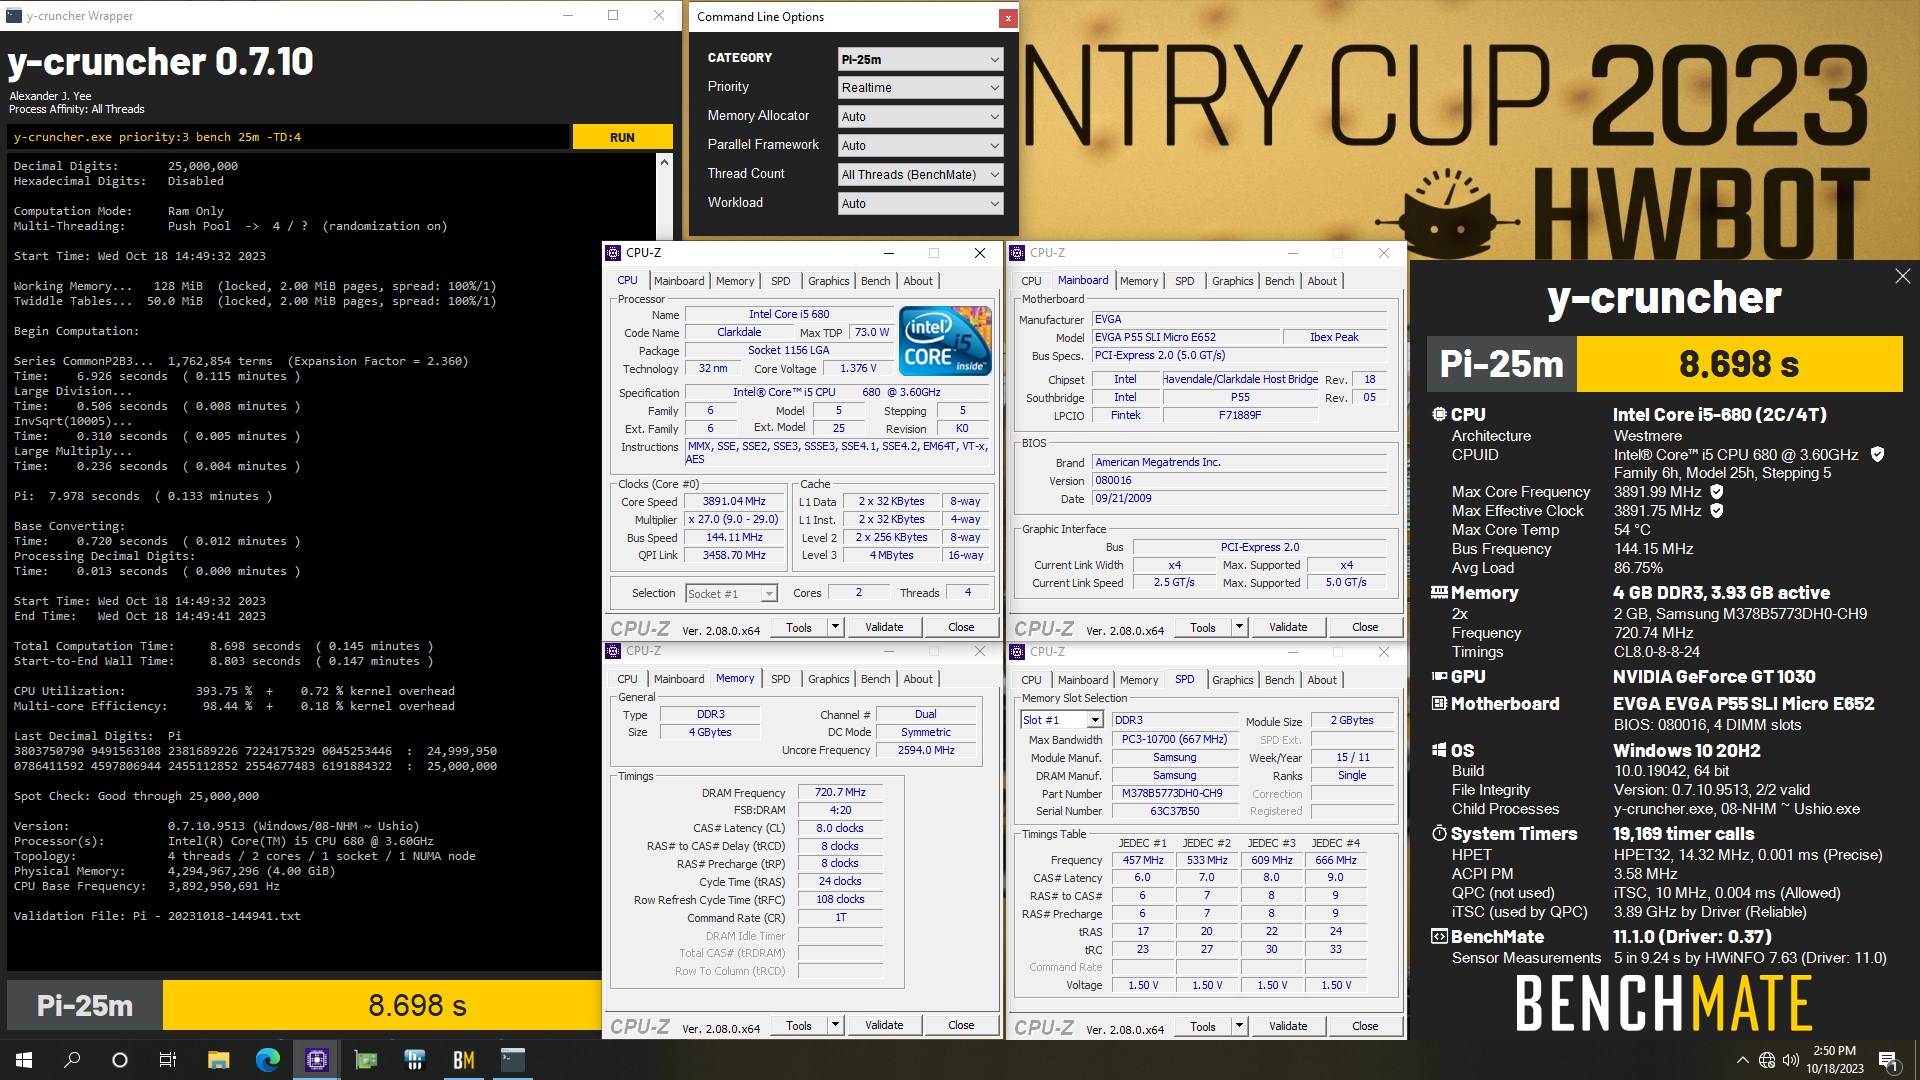Image resolution: width=1920 pixels, height=1080 pixels.
Task: Click Validate in CPU-Z Memory window
Action: 884,1025
